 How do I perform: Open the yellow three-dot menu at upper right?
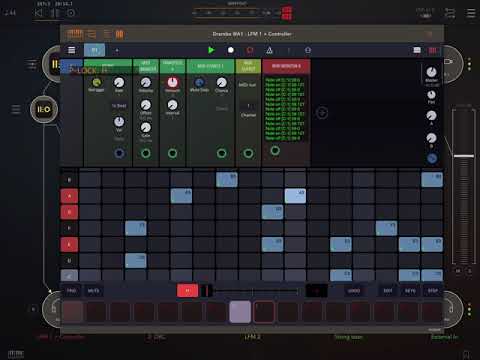click(469, 64)
